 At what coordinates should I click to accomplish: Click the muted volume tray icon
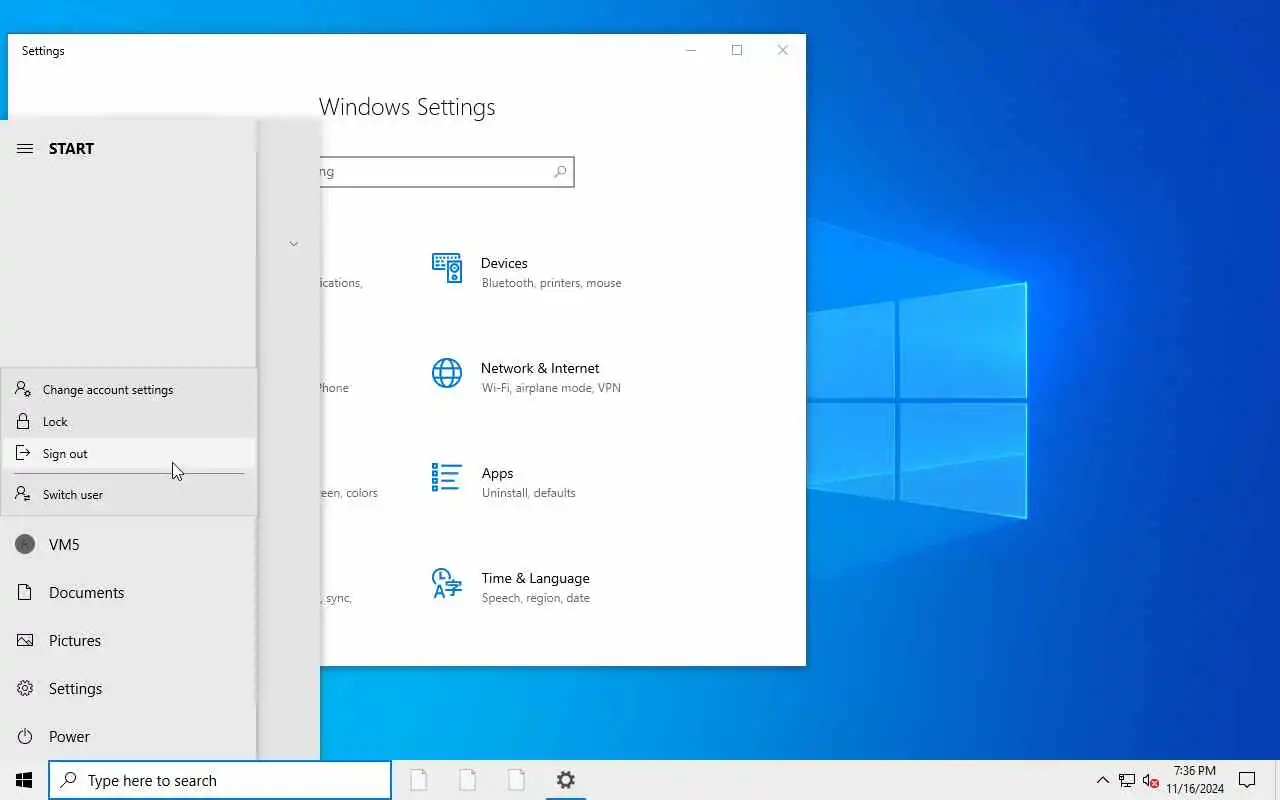(1150, 780)
